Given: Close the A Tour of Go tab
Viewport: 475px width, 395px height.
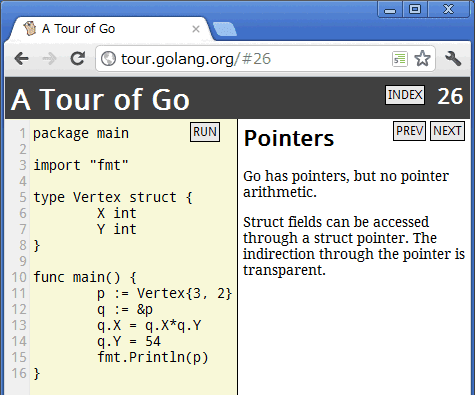Looking at the screenshot, I should coord(196,29).
